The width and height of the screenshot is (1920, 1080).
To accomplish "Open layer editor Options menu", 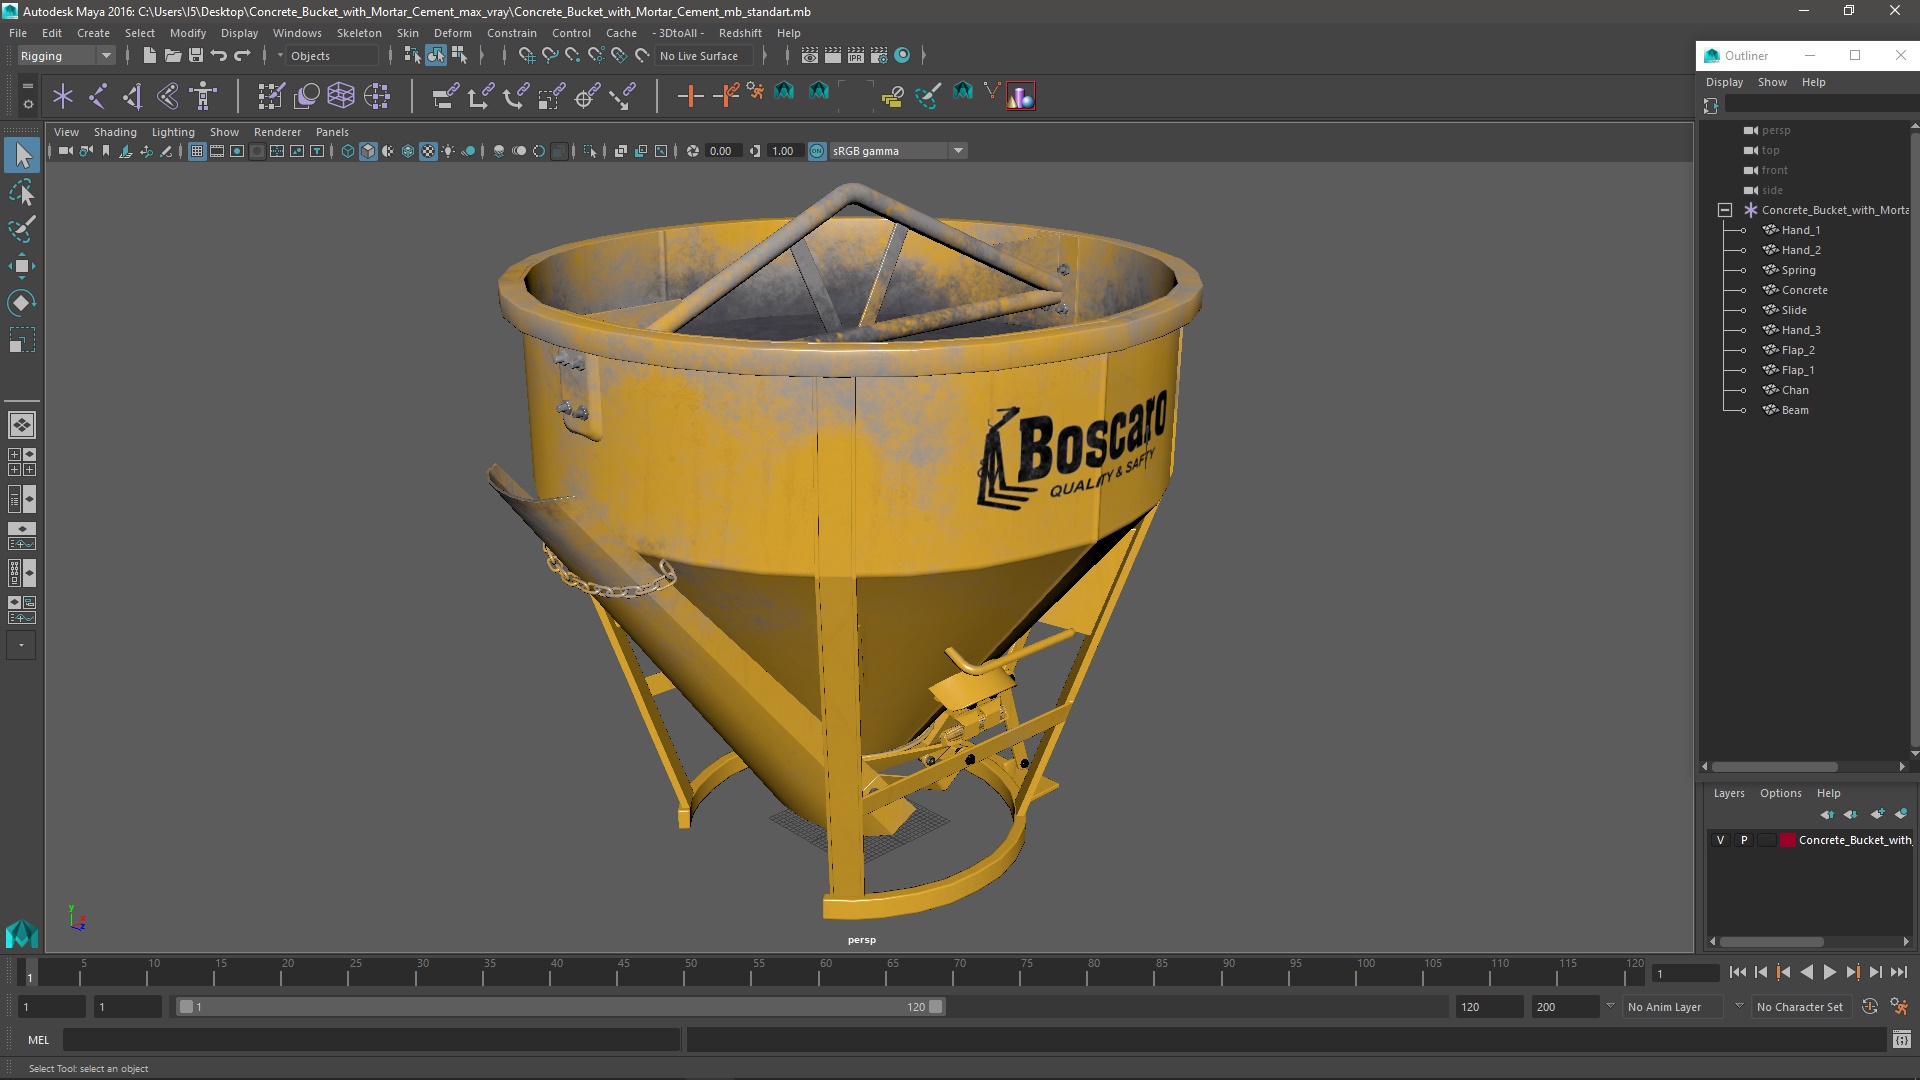I will point(1781,793).
